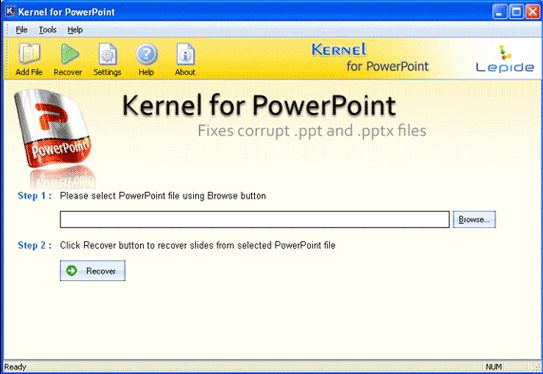The height and width of the screenshot is (374, 543).
Task: Click the 'Click Recover button to recover slides' text
Action: (x=197, y=245)
